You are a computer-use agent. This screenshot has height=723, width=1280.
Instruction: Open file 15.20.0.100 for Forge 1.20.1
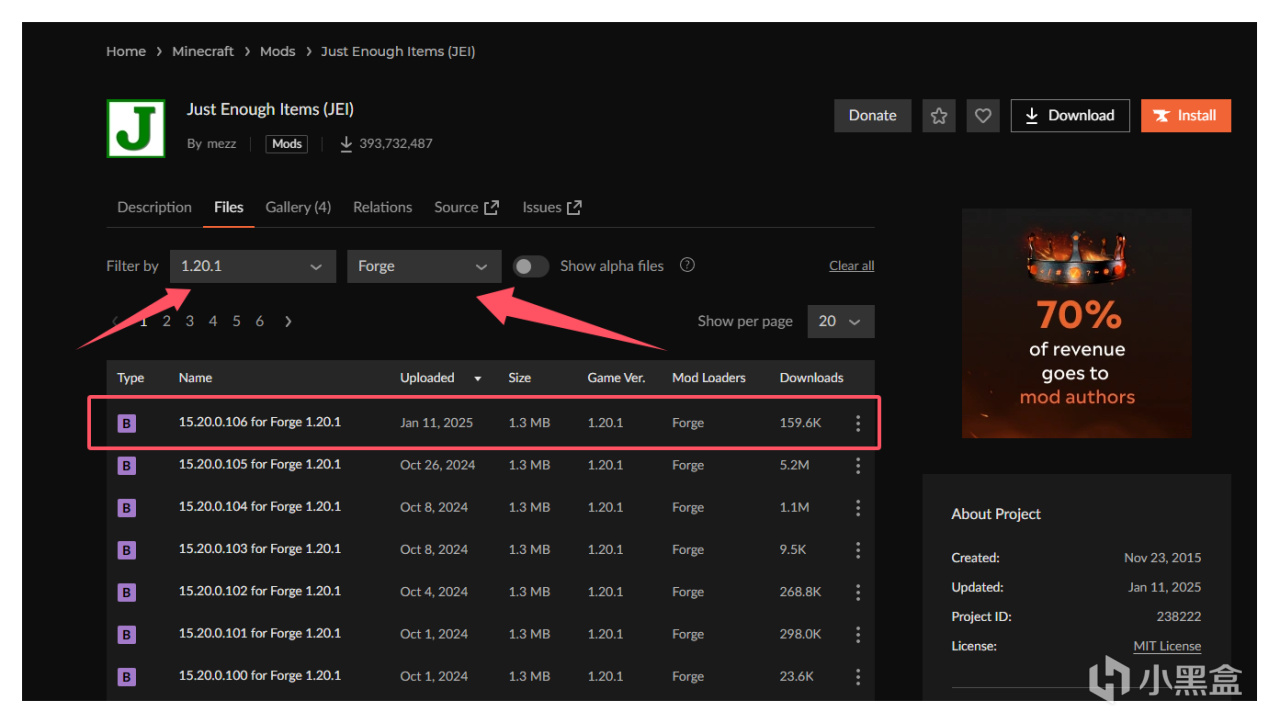click(260, 675)
